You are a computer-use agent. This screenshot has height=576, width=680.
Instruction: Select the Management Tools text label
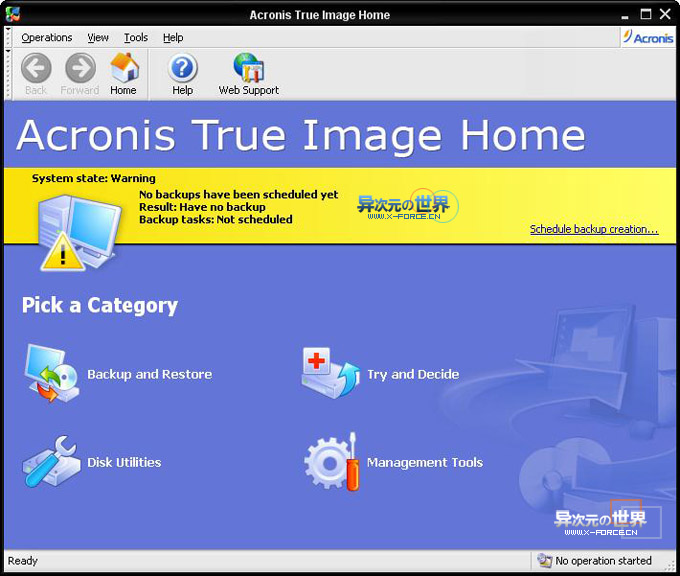pyautogui.click(x=424, y=462)
